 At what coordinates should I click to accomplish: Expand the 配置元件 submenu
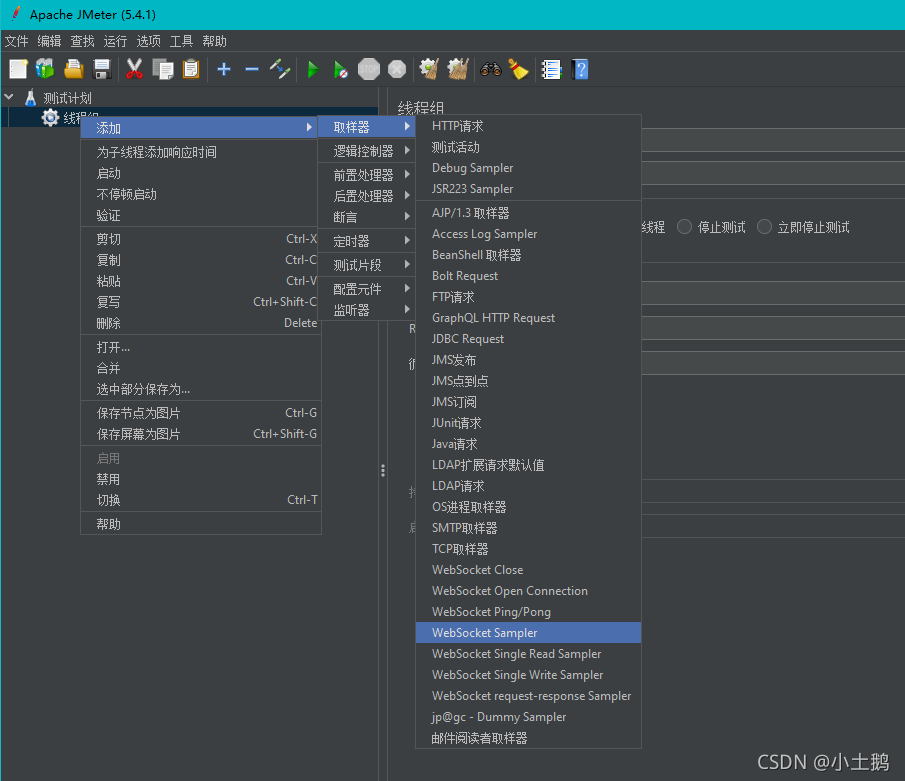point(366,289)
